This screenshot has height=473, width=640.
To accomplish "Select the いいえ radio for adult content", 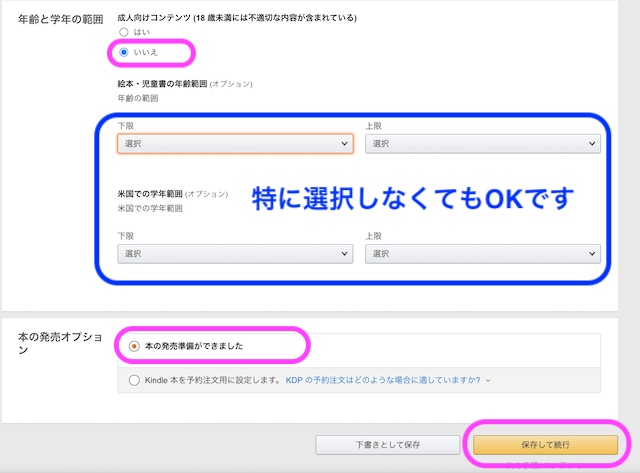I will click(124, 51).
